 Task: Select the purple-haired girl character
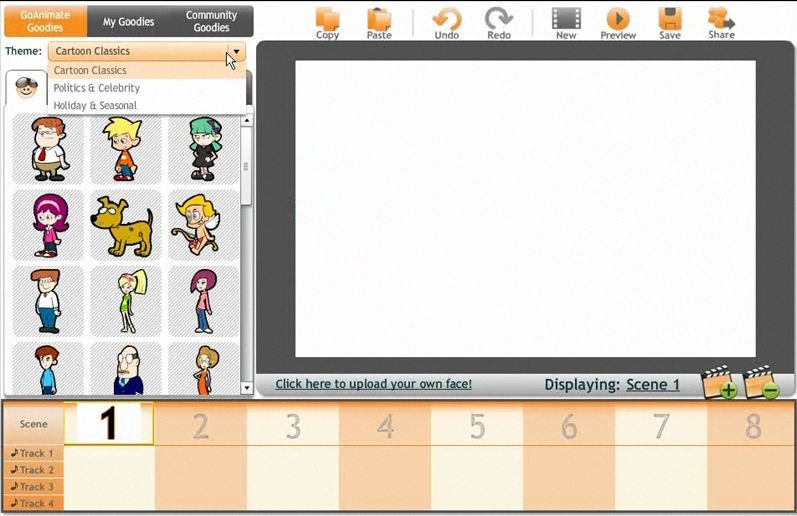48,225
